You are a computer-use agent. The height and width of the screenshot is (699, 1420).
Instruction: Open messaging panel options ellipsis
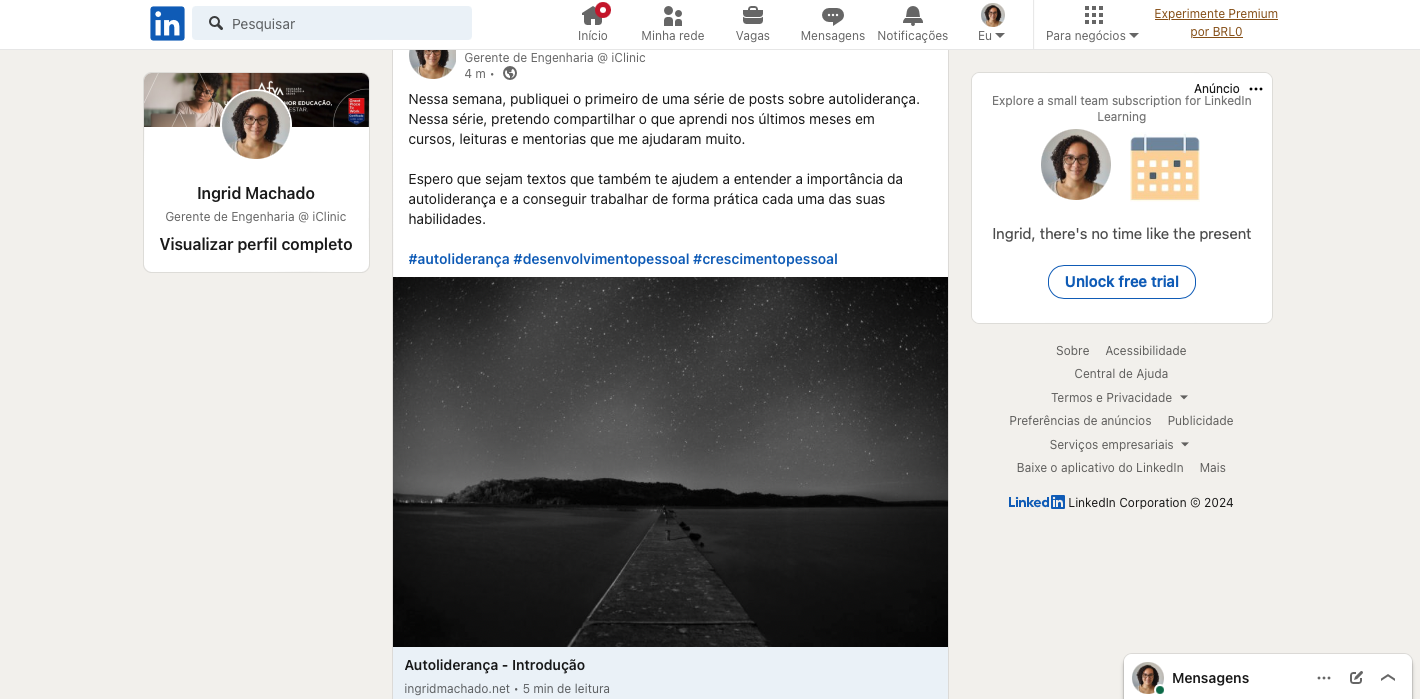tap(1324, 677)
